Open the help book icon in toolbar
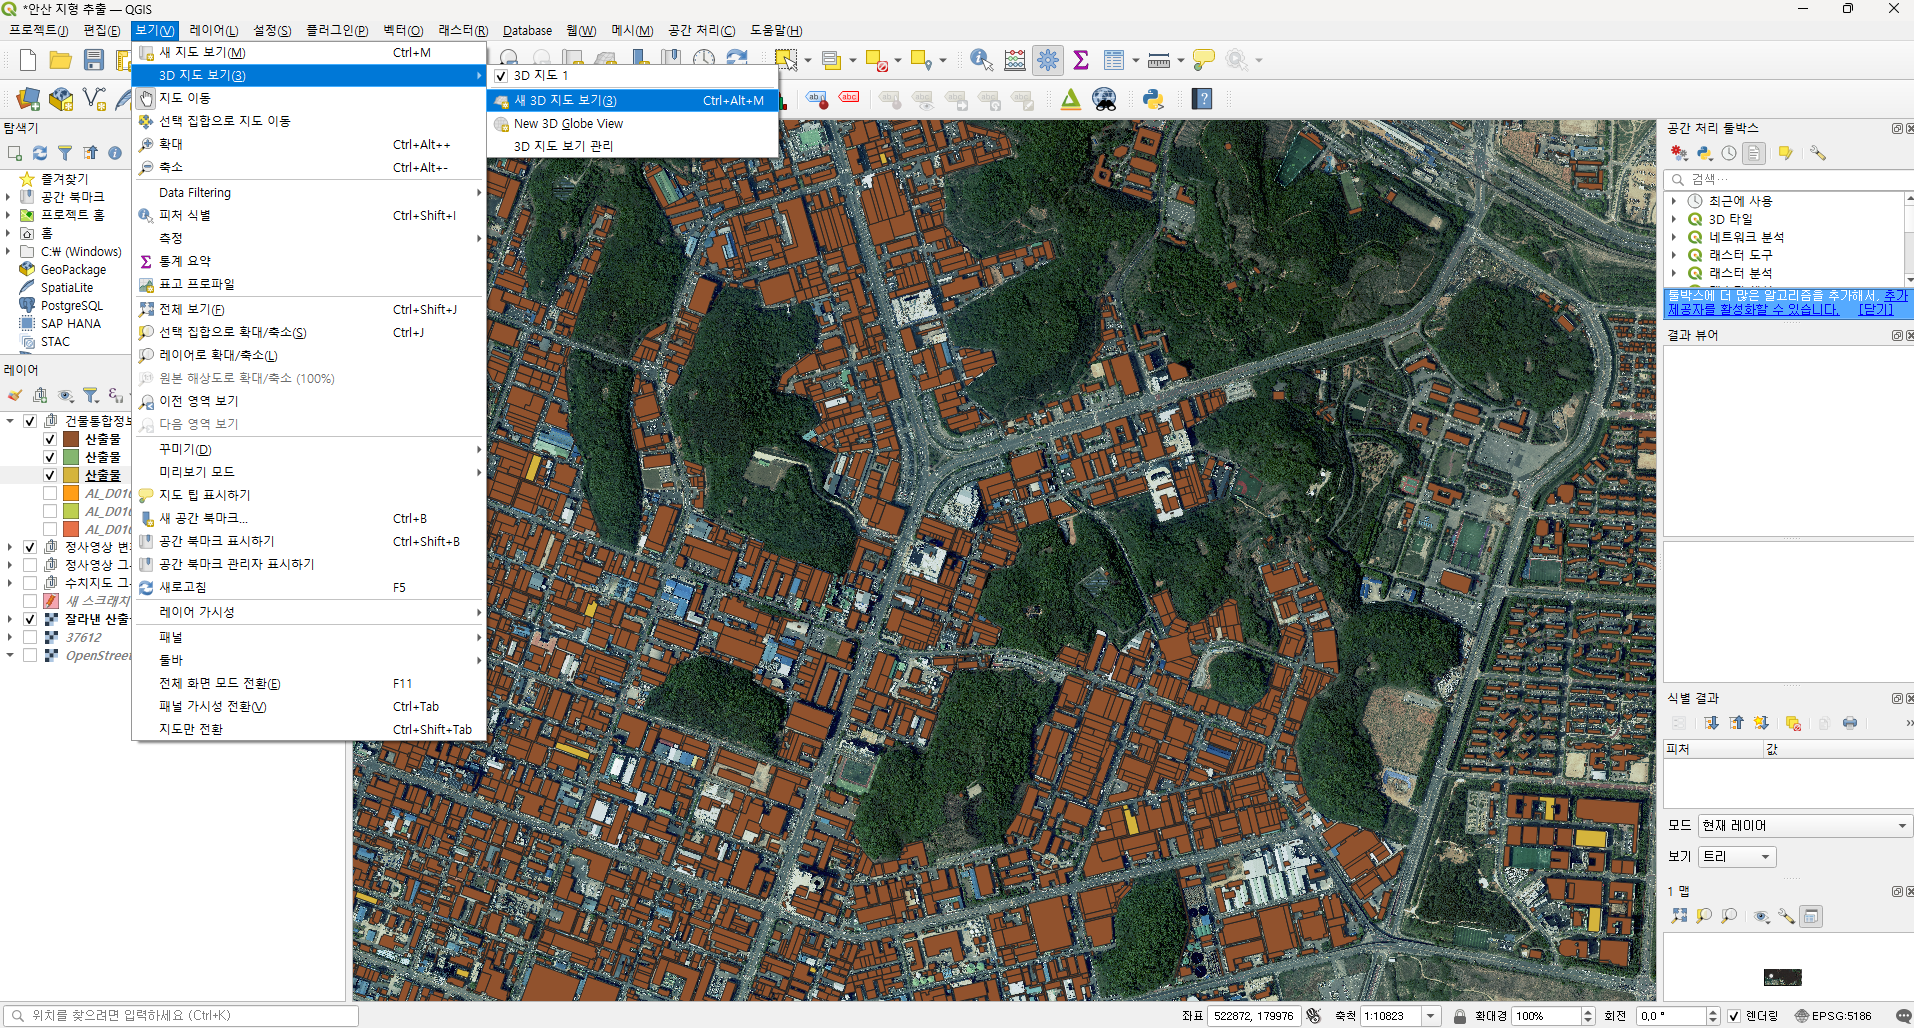Screen dimensions: 1914x1028 (x=1202, y=99)
